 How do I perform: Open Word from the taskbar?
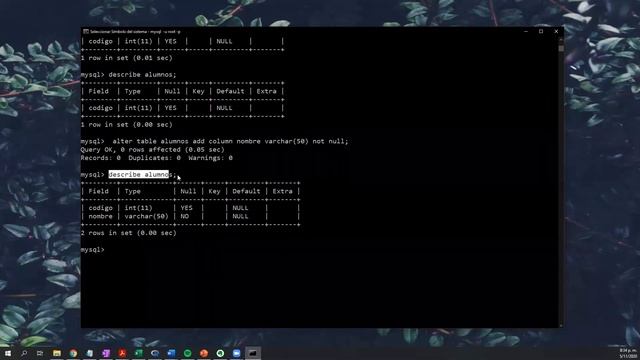click(x=171, y=353)
